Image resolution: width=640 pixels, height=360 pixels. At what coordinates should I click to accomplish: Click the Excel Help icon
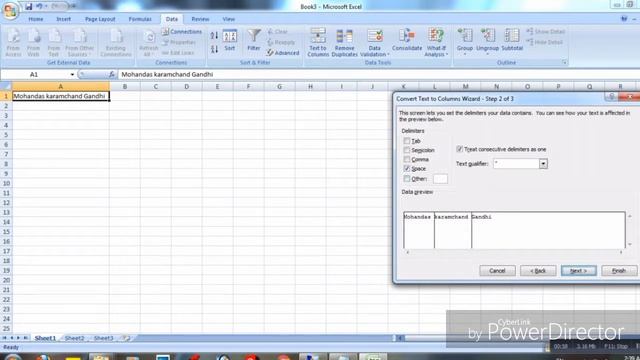[x=624, y=19]
